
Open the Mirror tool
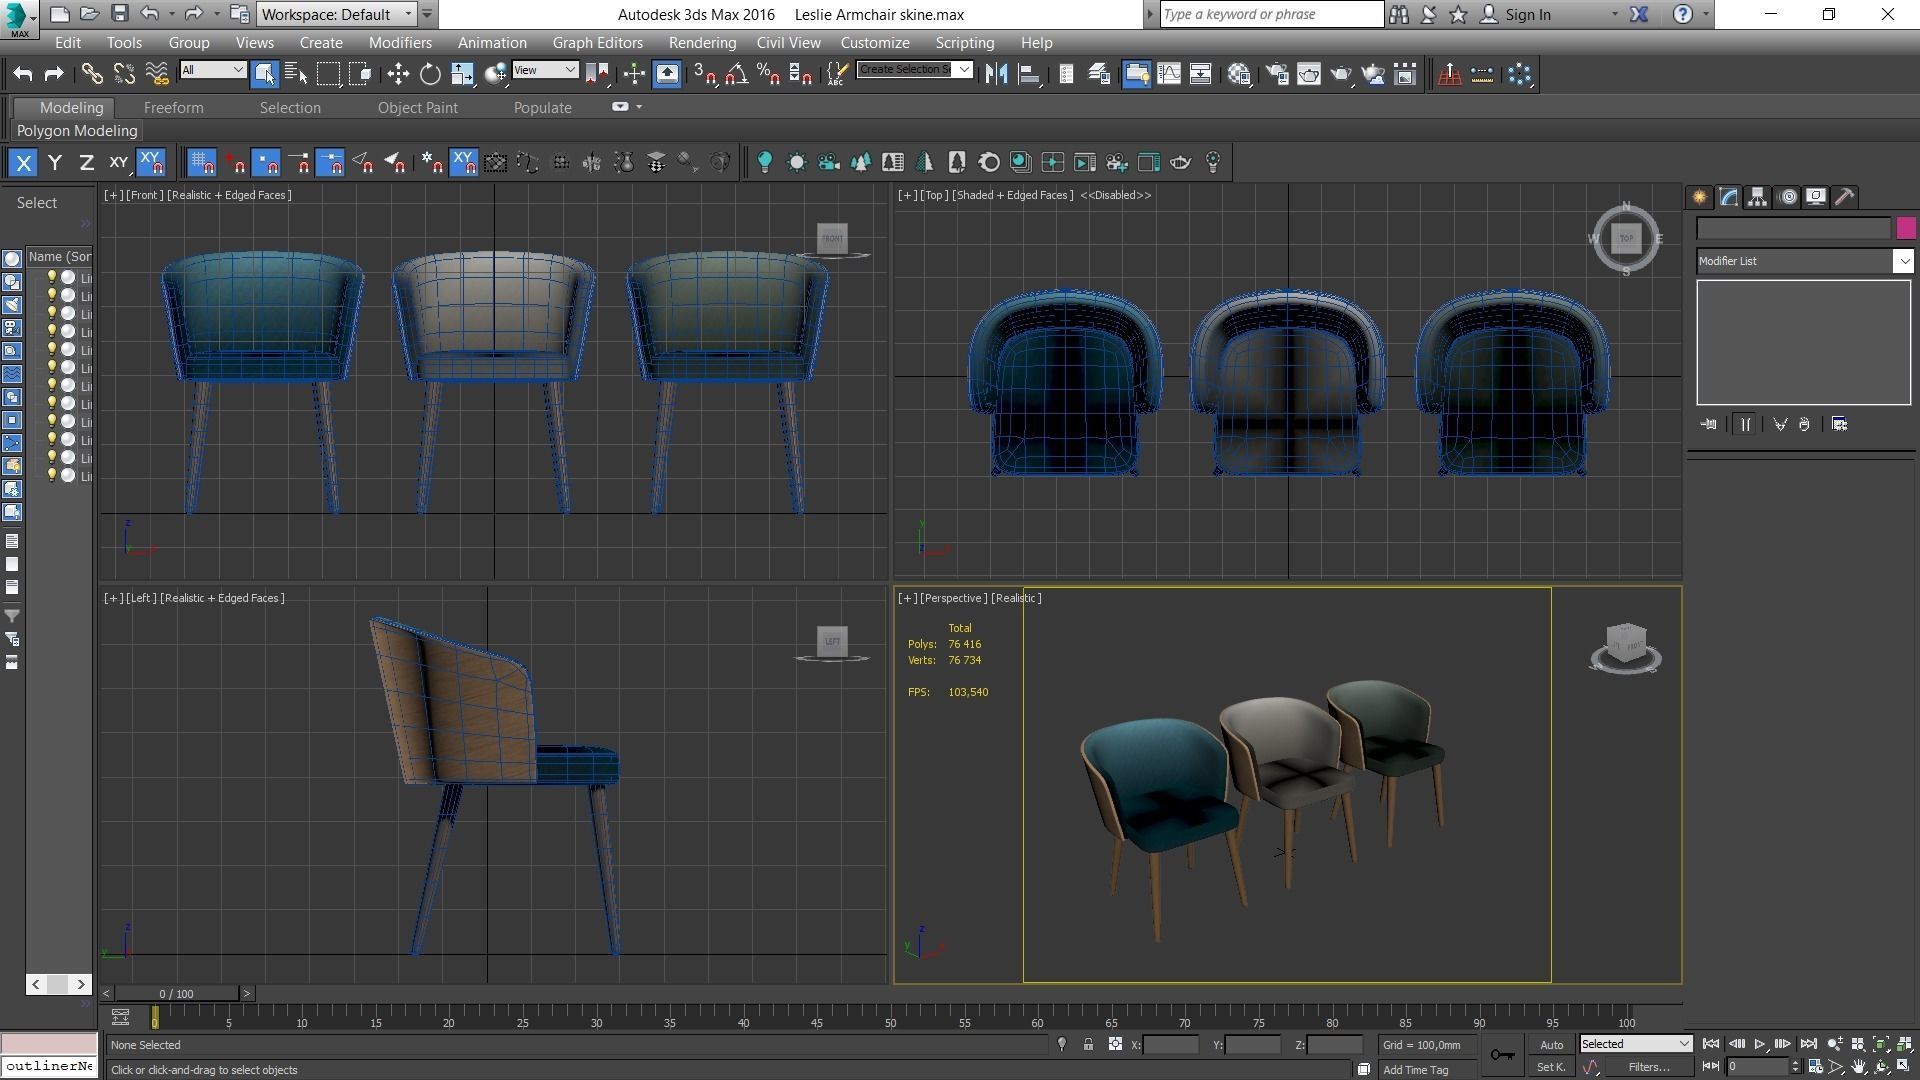(996, 74)
